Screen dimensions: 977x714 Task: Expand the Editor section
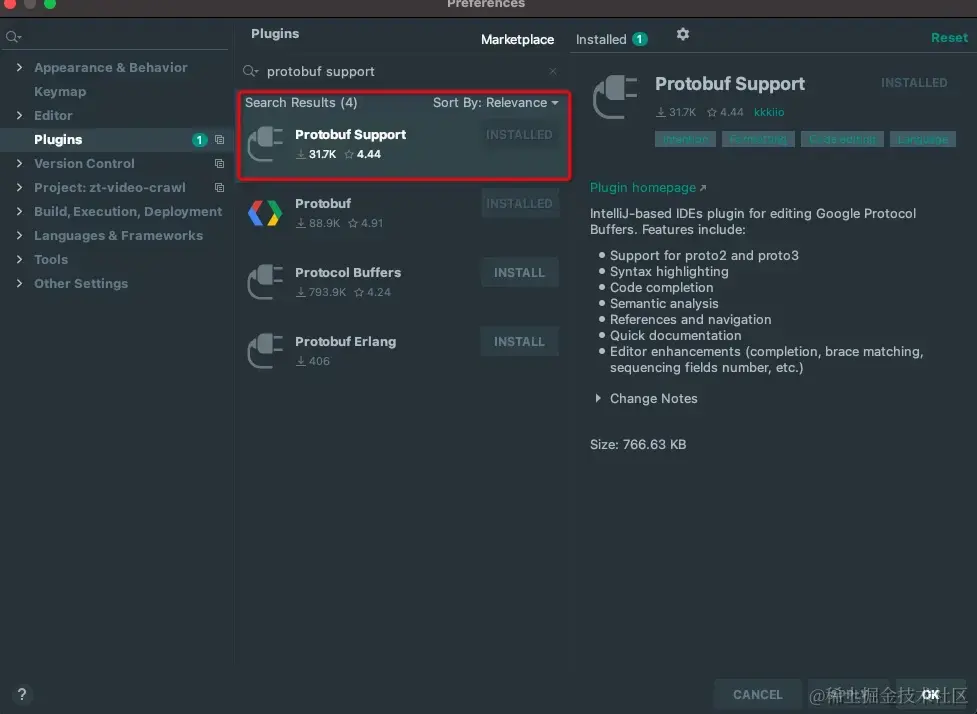point(19,115)
